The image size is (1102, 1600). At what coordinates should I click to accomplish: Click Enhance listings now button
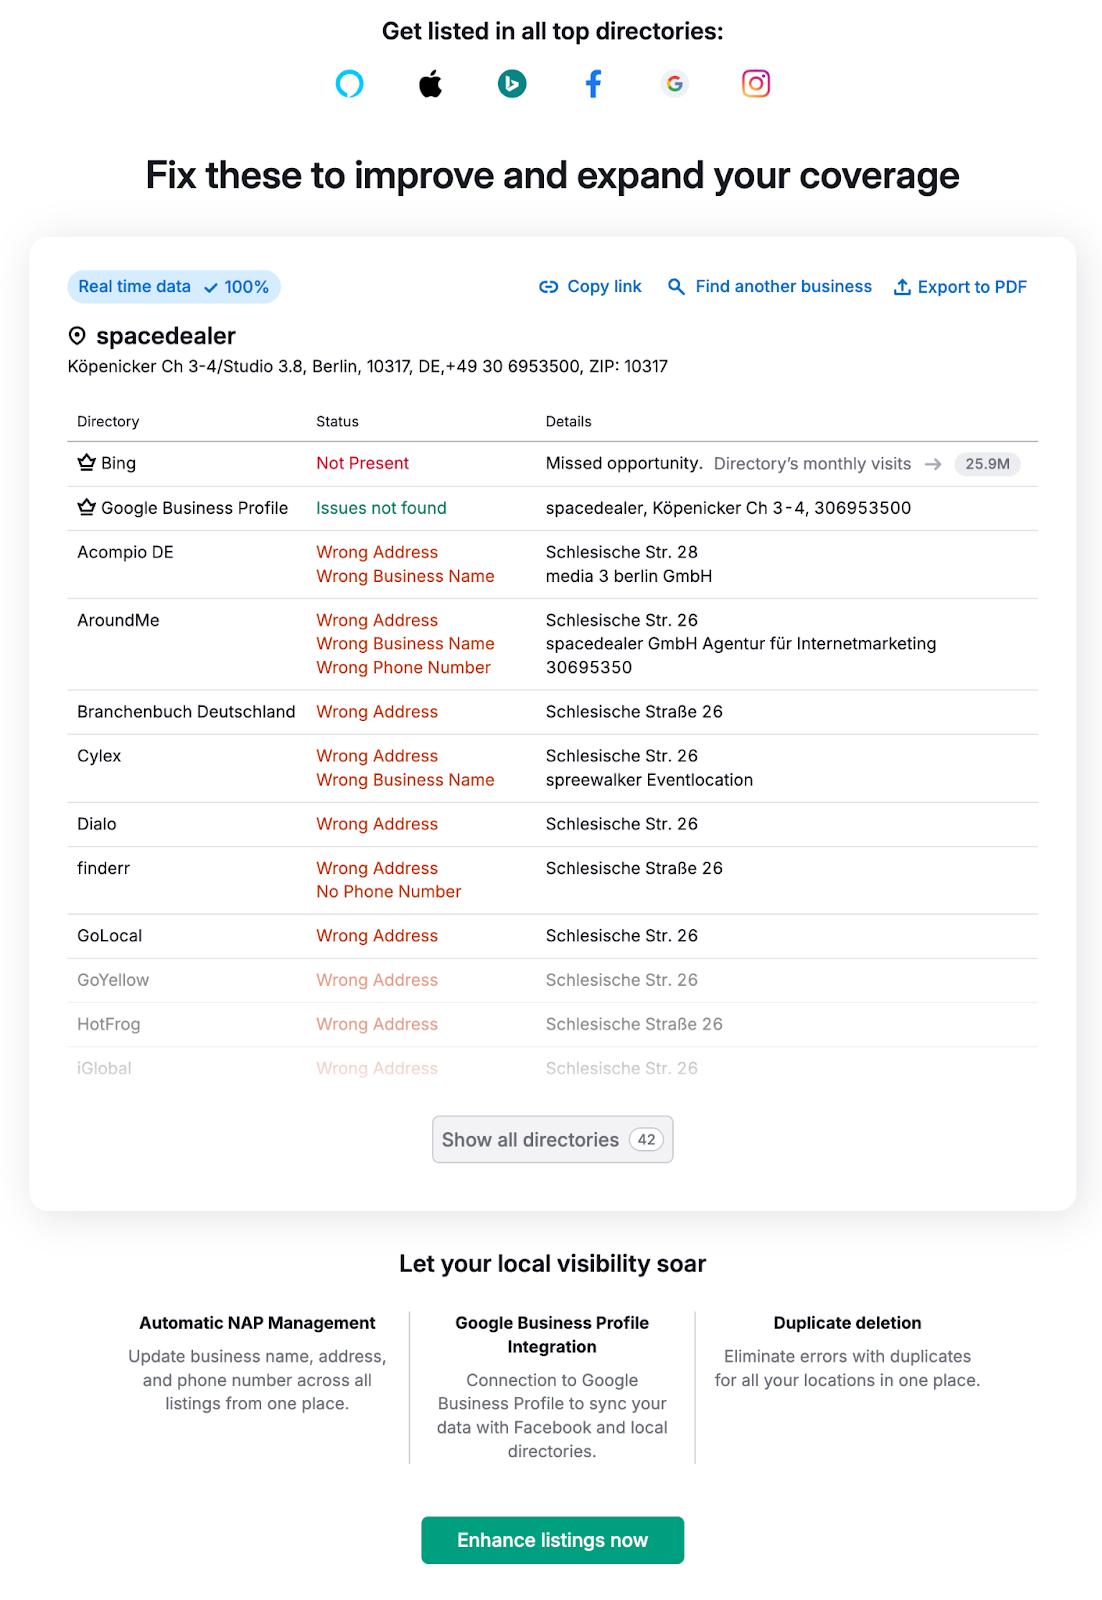(553, 1540)
